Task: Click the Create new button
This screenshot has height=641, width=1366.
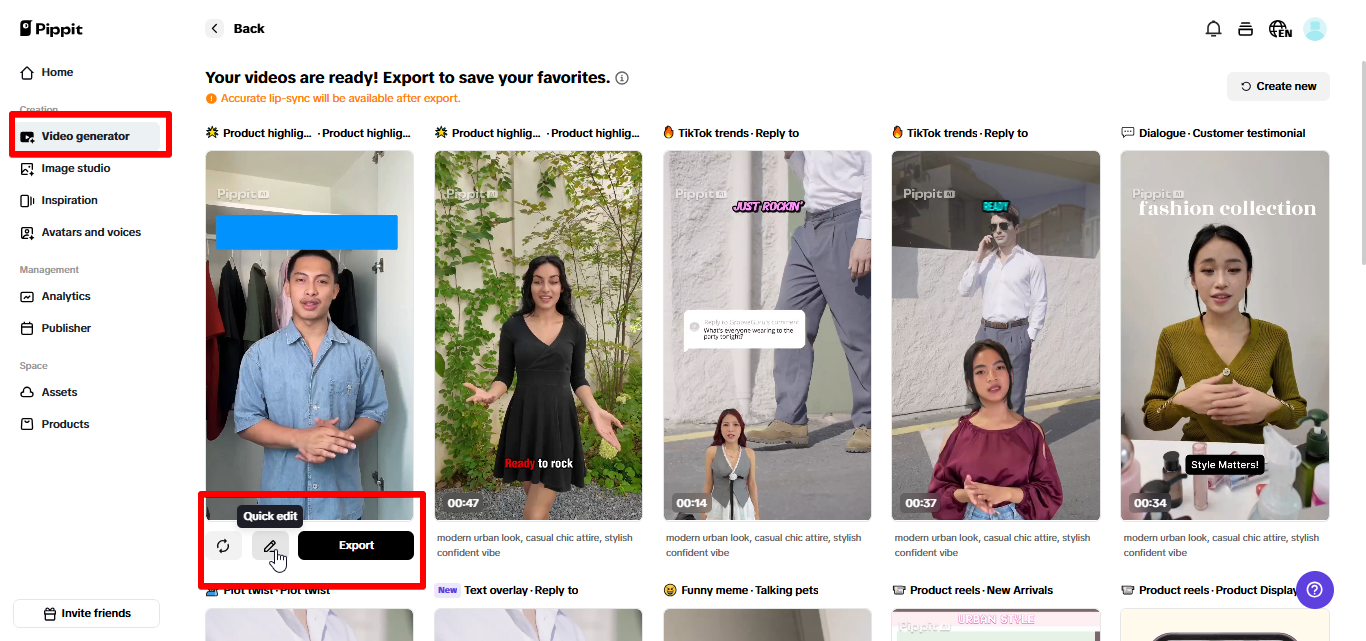Action: coord(1278,86)
